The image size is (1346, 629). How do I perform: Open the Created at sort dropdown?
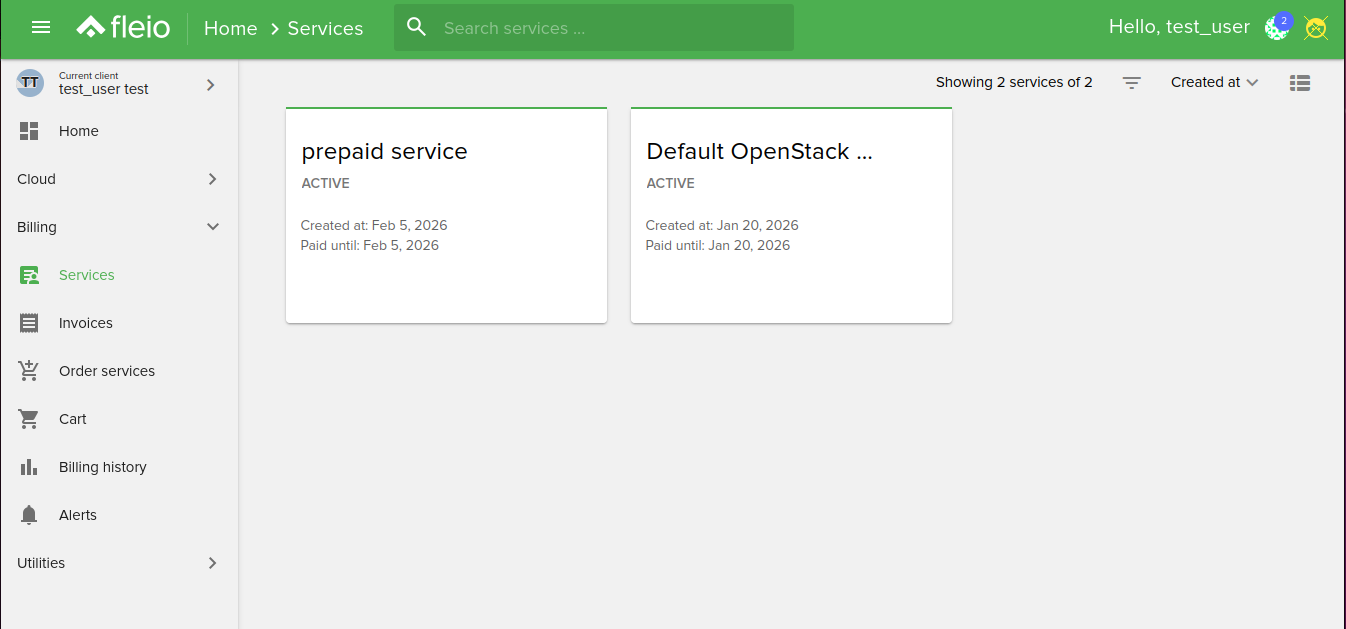[x=1214, y=83]
